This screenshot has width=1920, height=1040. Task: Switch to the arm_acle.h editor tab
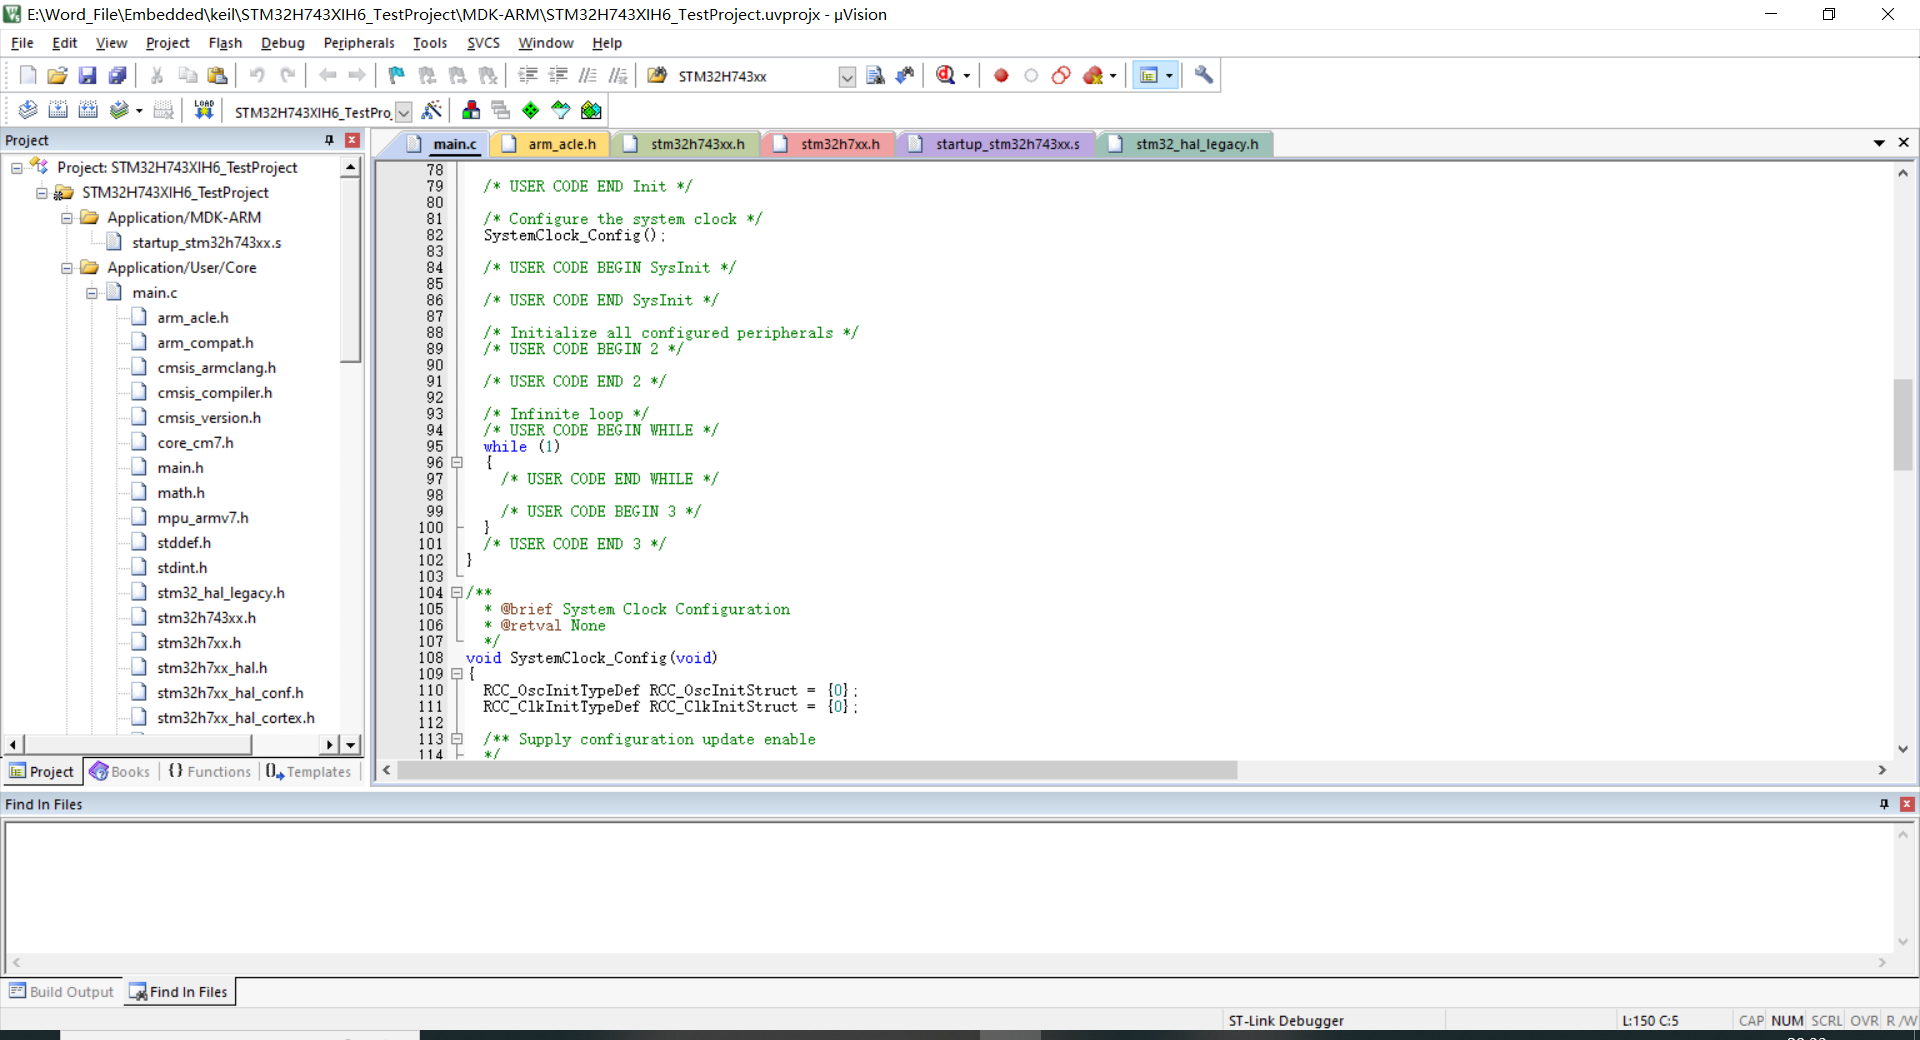(551, 144)
